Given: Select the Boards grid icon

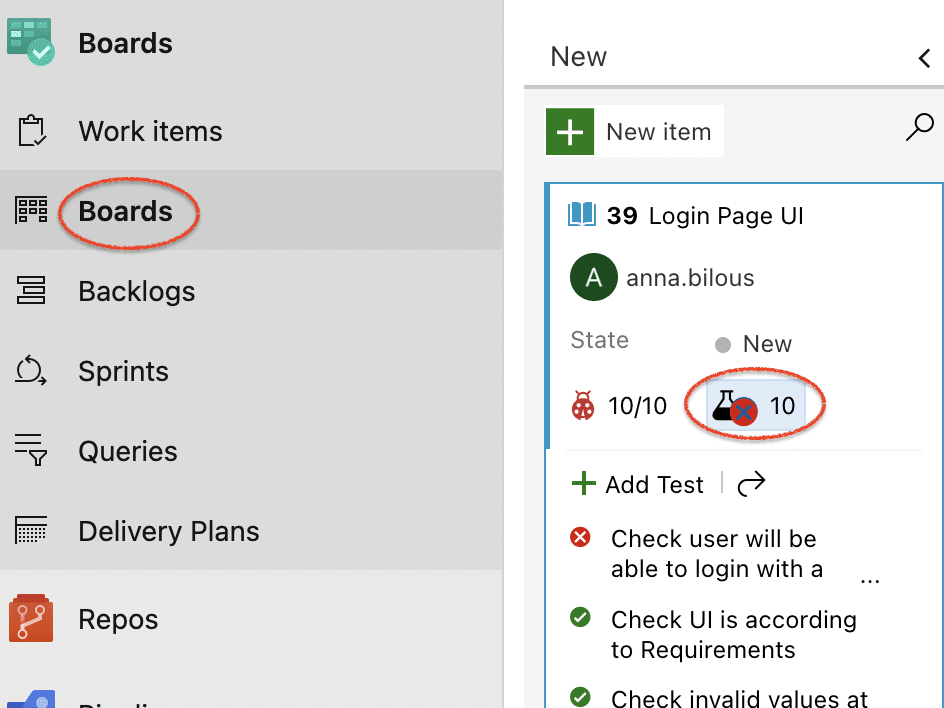Looking at the screenshot, I should 31,210.
